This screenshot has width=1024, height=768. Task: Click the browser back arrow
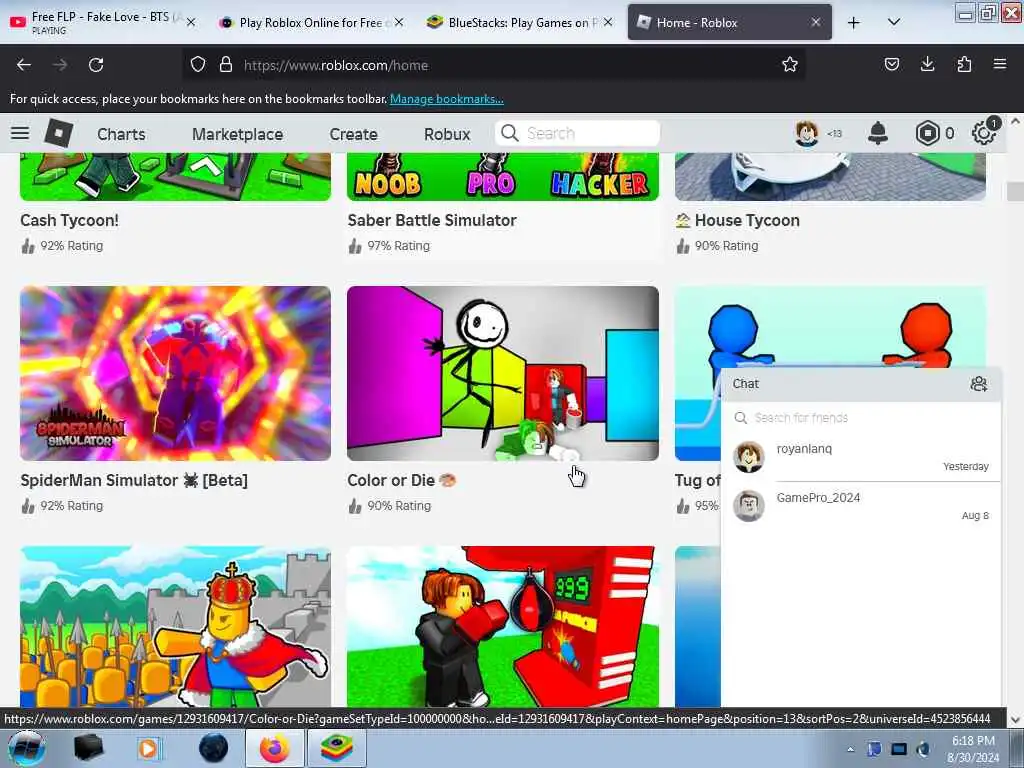(24, 65)
